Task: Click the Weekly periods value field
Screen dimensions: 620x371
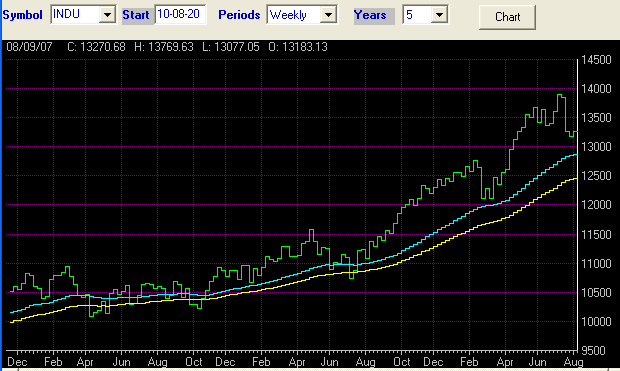Action: tap(294, 15)
